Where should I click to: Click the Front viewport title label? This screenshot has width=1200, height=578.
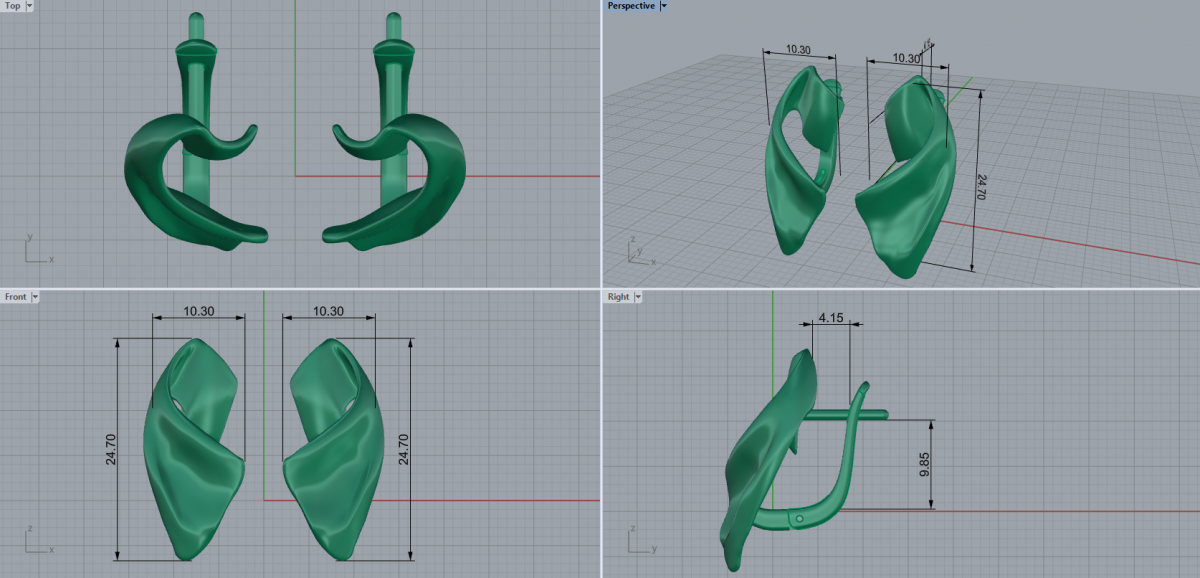(15, 297)
